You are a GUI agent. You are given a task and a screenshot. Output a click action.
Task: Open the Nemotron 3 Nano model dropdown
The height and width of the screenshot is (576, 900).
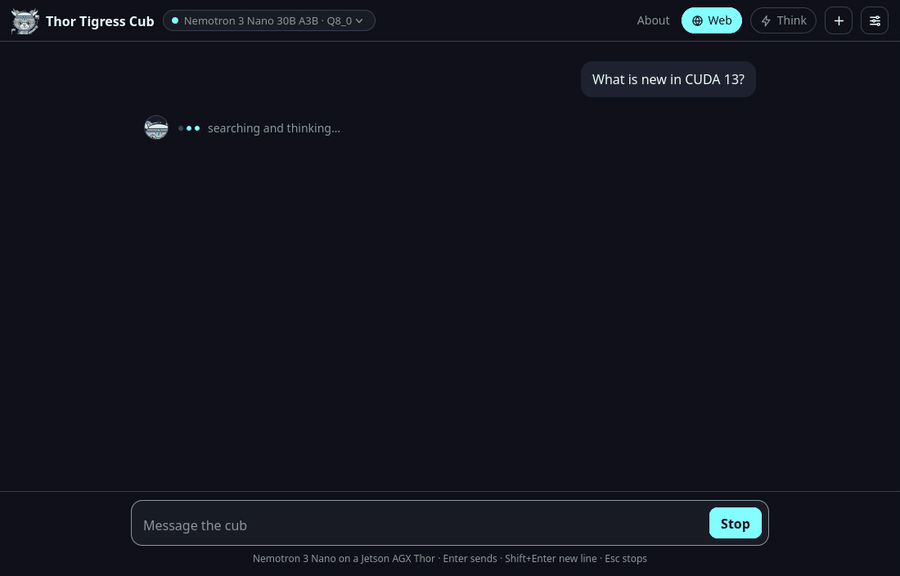[269, 21]
